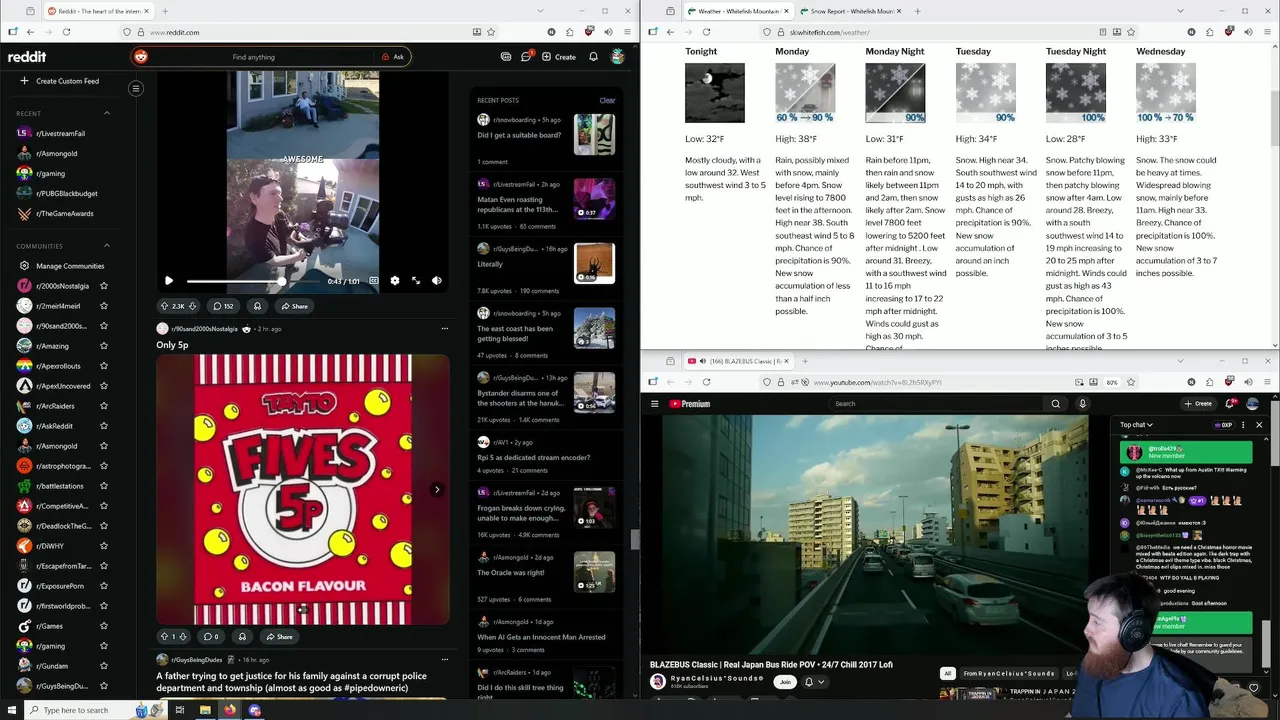1280x720 pixels.
Task: Favorite r/battlestations with the star
Action: 104,486
